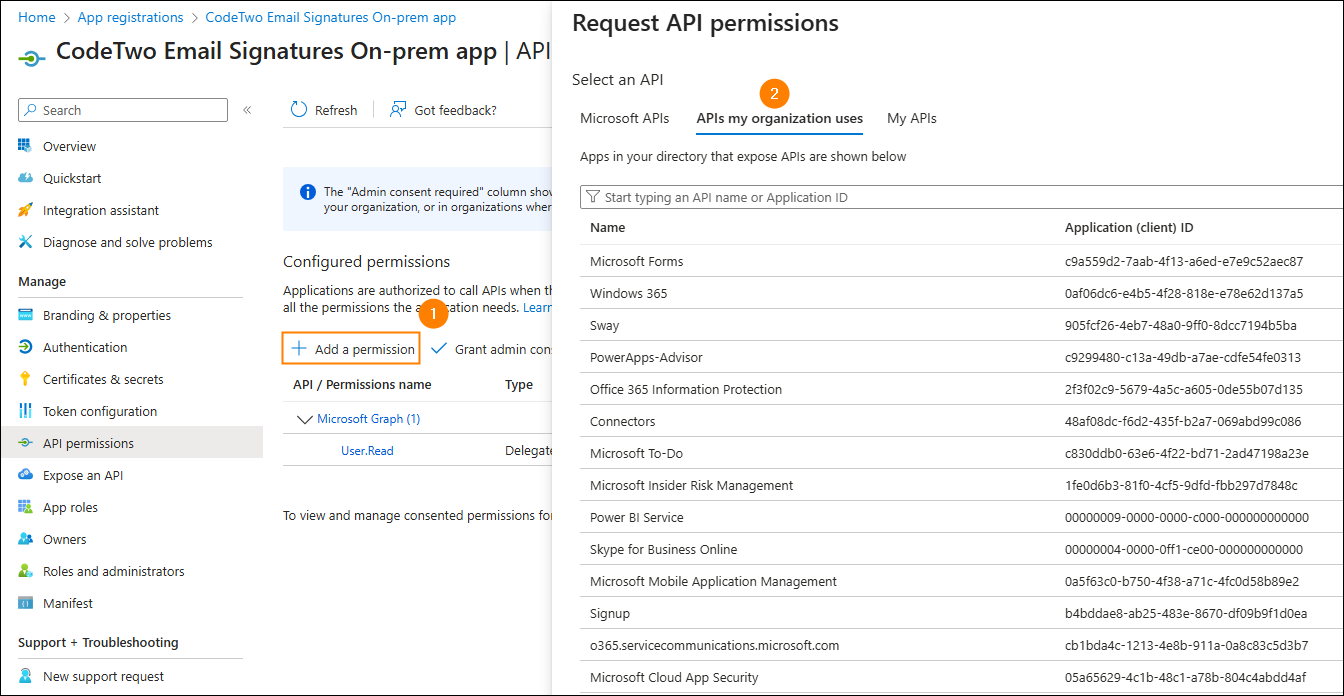Open the User.Read permission link
The width and height of the screenshot is (1344, 696).
[367, 451]
